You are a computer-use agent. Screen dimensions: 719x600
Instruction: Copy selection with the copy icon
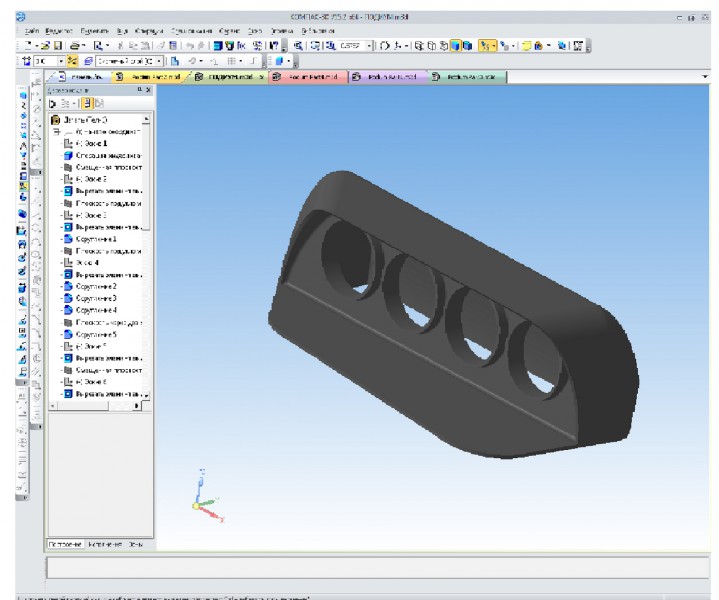[x=133, y=45]
